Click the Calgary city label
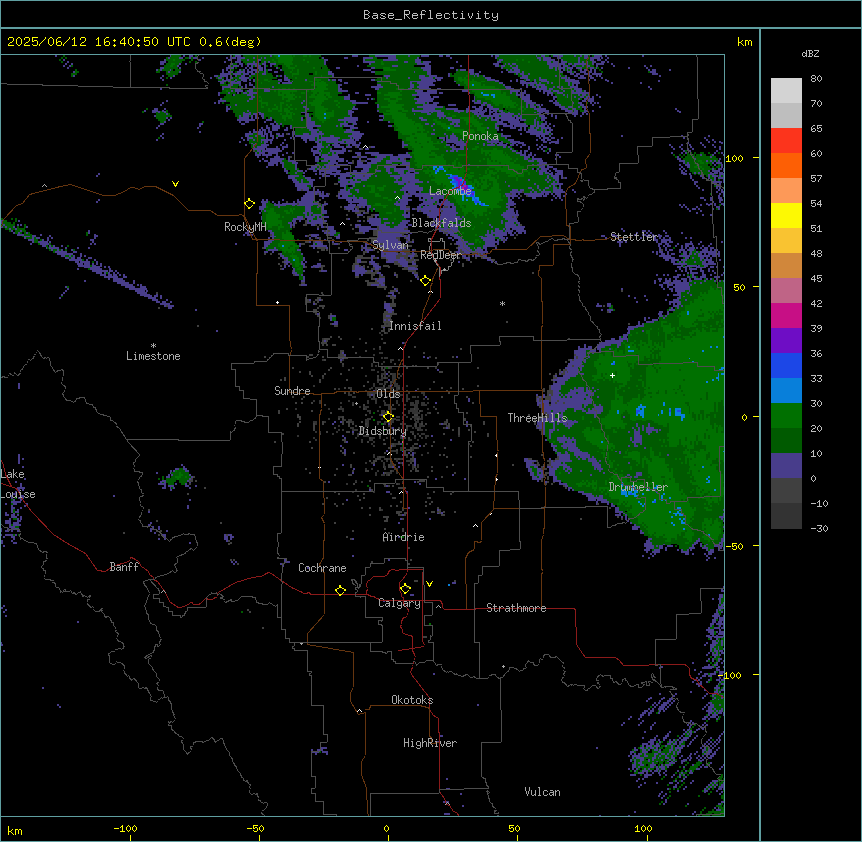This screenshot has width=862, height=842. pyautogui.click(x=399, y=603)
